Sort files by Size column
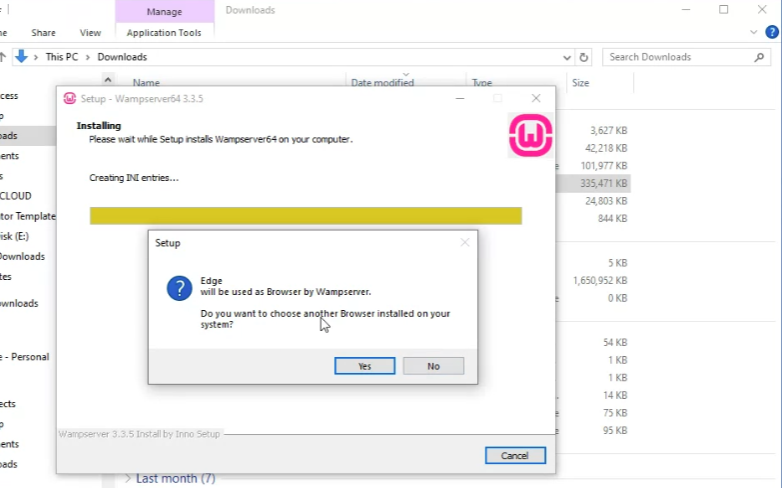 [581, 83]
